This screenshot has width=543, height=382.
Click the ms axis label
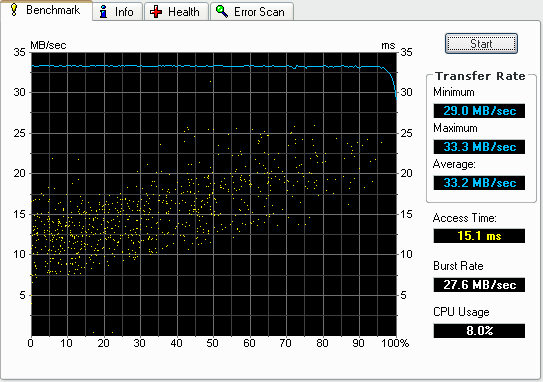click(388, 46)
